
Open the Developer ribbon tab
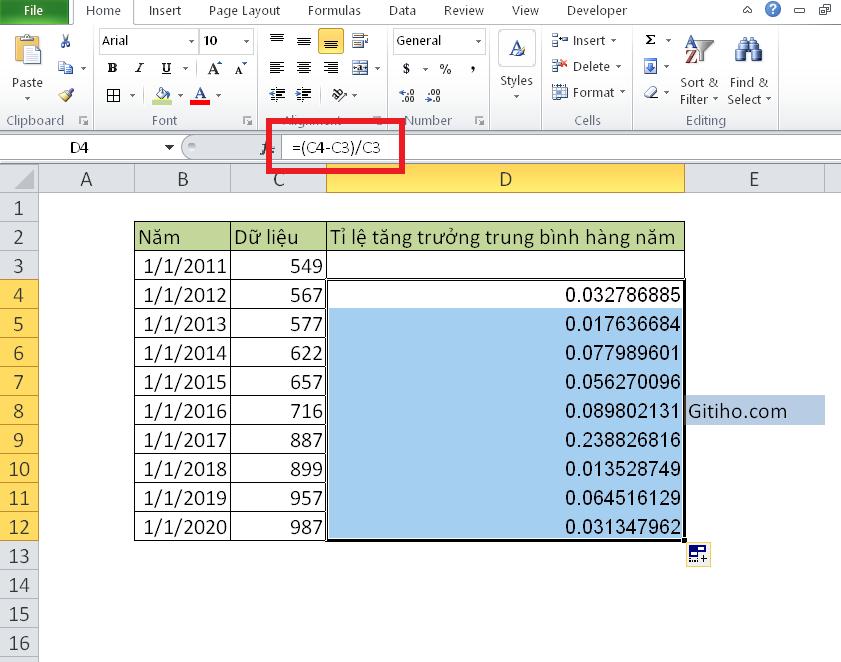(x=596, y=11)
